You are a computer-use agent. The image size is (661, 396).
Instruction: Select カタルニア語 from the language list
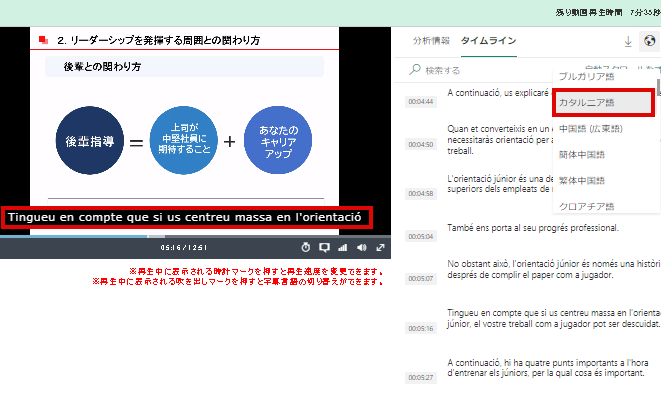[604, 102]
